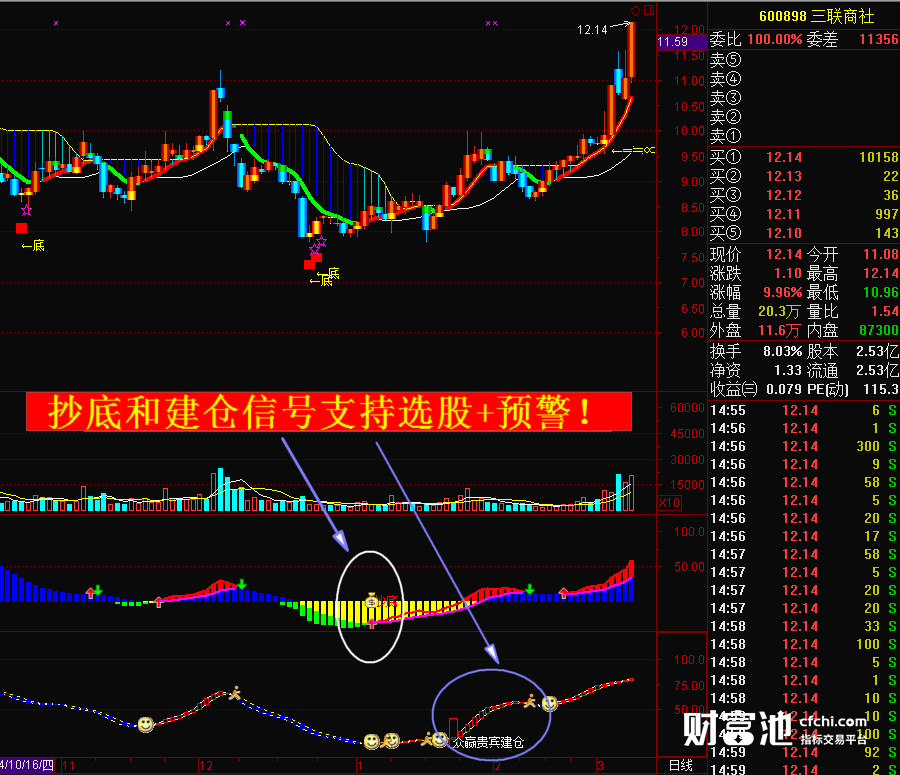
Task: Click the first smiley face on the bottom indicator line
Action: (x=146, y=724)
